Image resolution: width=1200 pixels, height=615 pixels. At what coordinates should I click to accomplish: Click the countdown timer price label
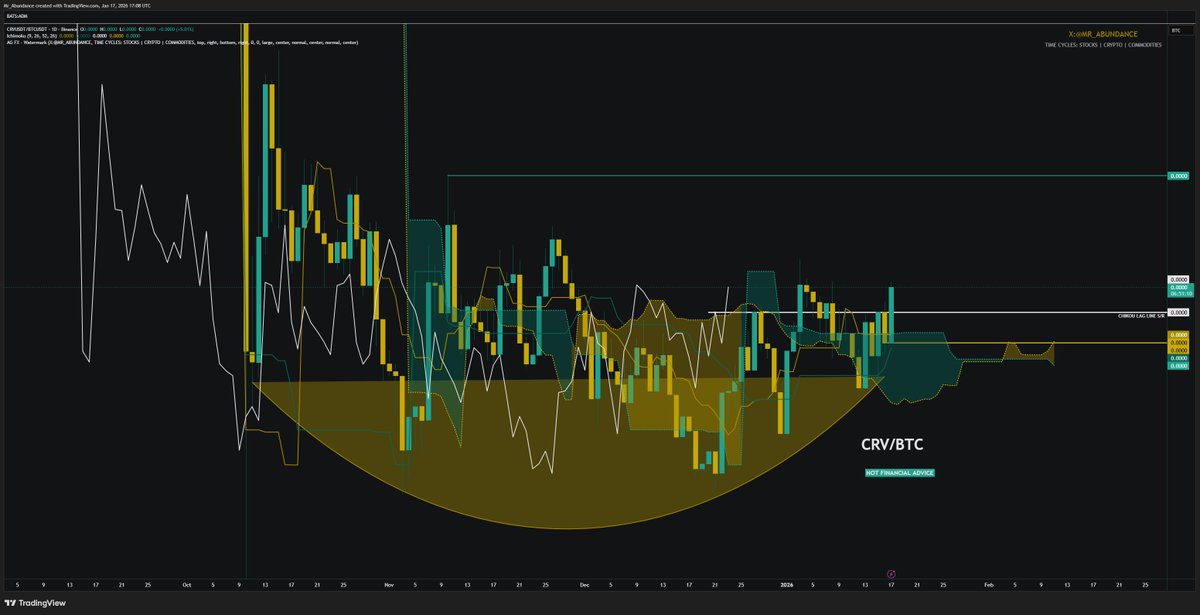(1179, 294)
